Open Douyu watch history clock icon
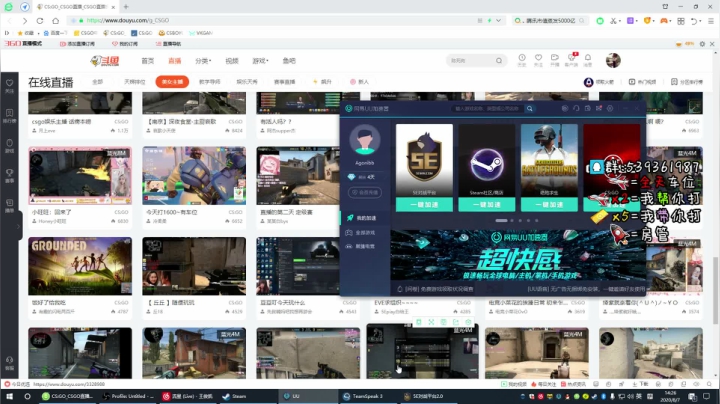Viewport: 720px width, 404px height. click(522, 58)
